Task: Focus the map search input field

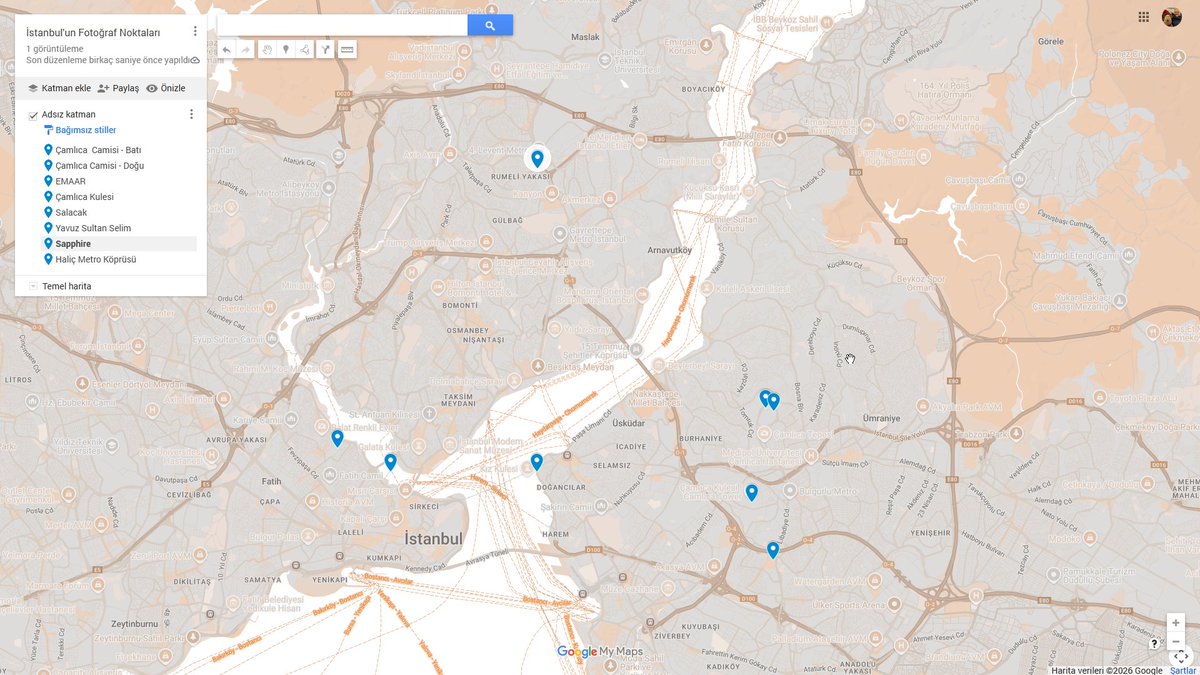Action: point(342,25)
